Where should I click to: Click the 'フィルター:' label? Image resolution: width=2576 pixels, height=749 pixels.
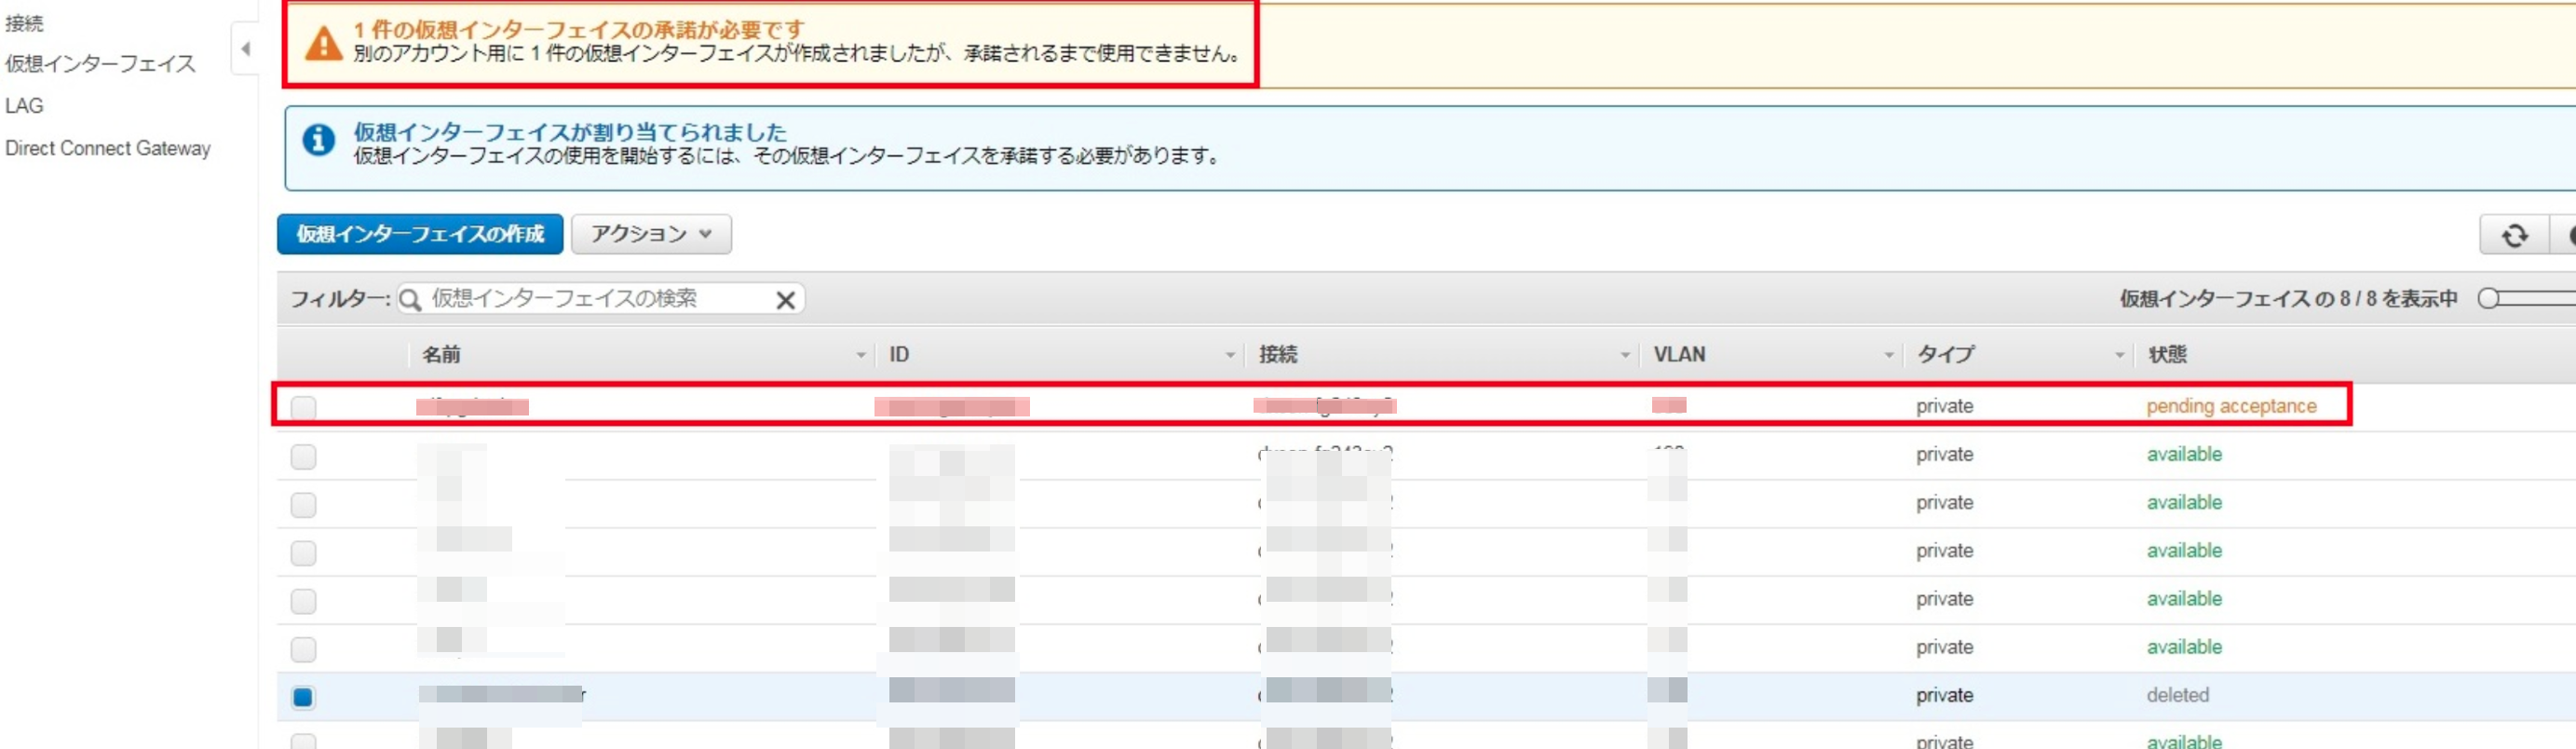click(x=340, y=299)
